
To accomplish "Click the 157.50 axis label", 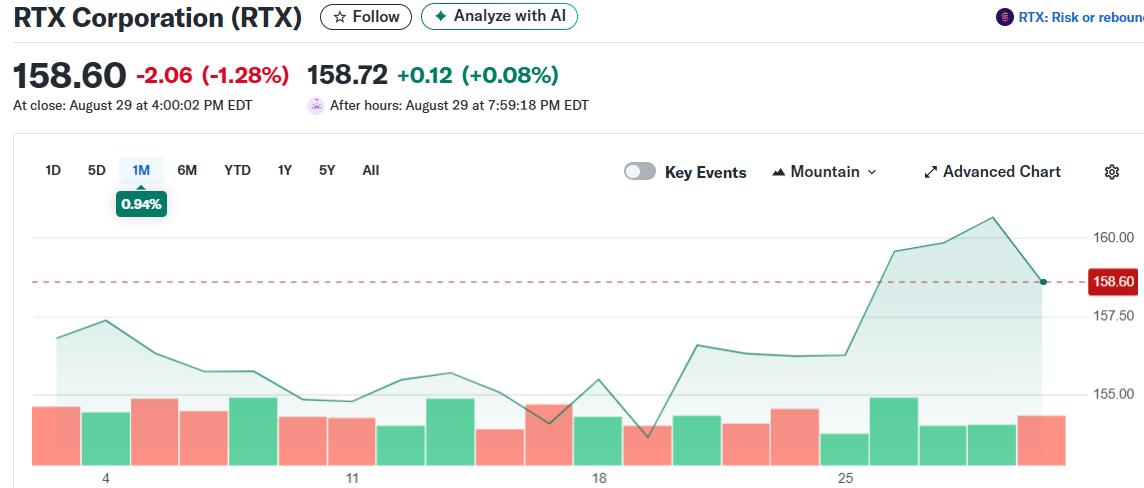I will point(1113,316).
